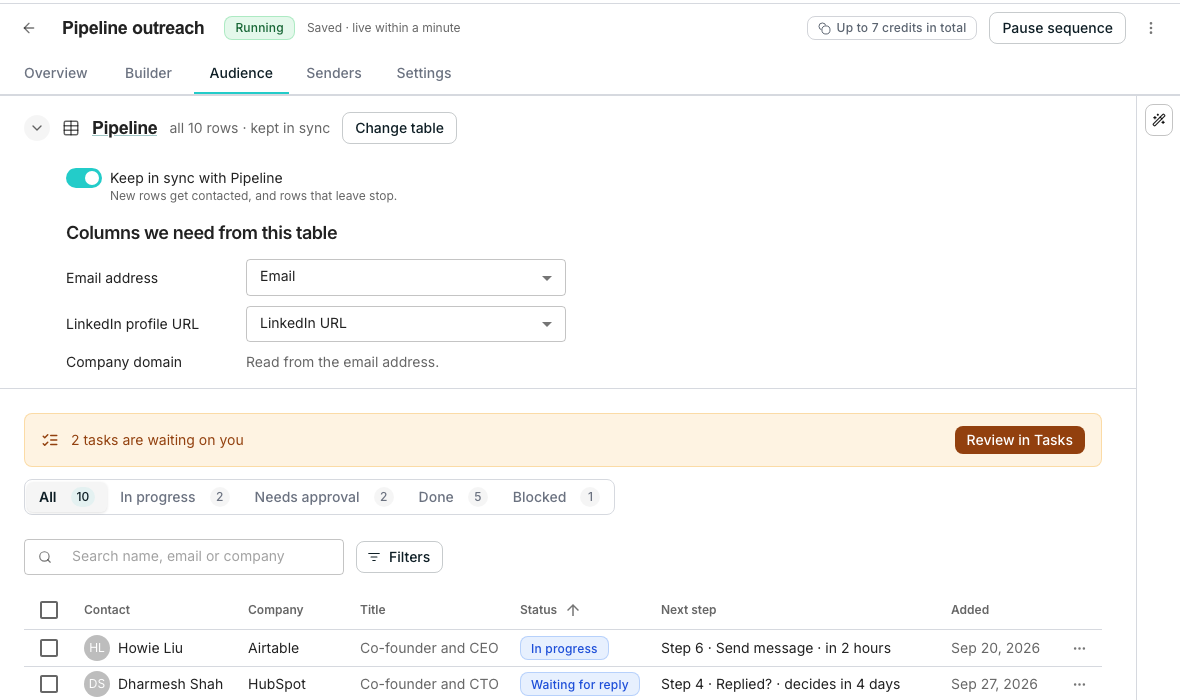Tick the select-all contacts checkbox
The image size is (1180, 700).
[49, 610]
